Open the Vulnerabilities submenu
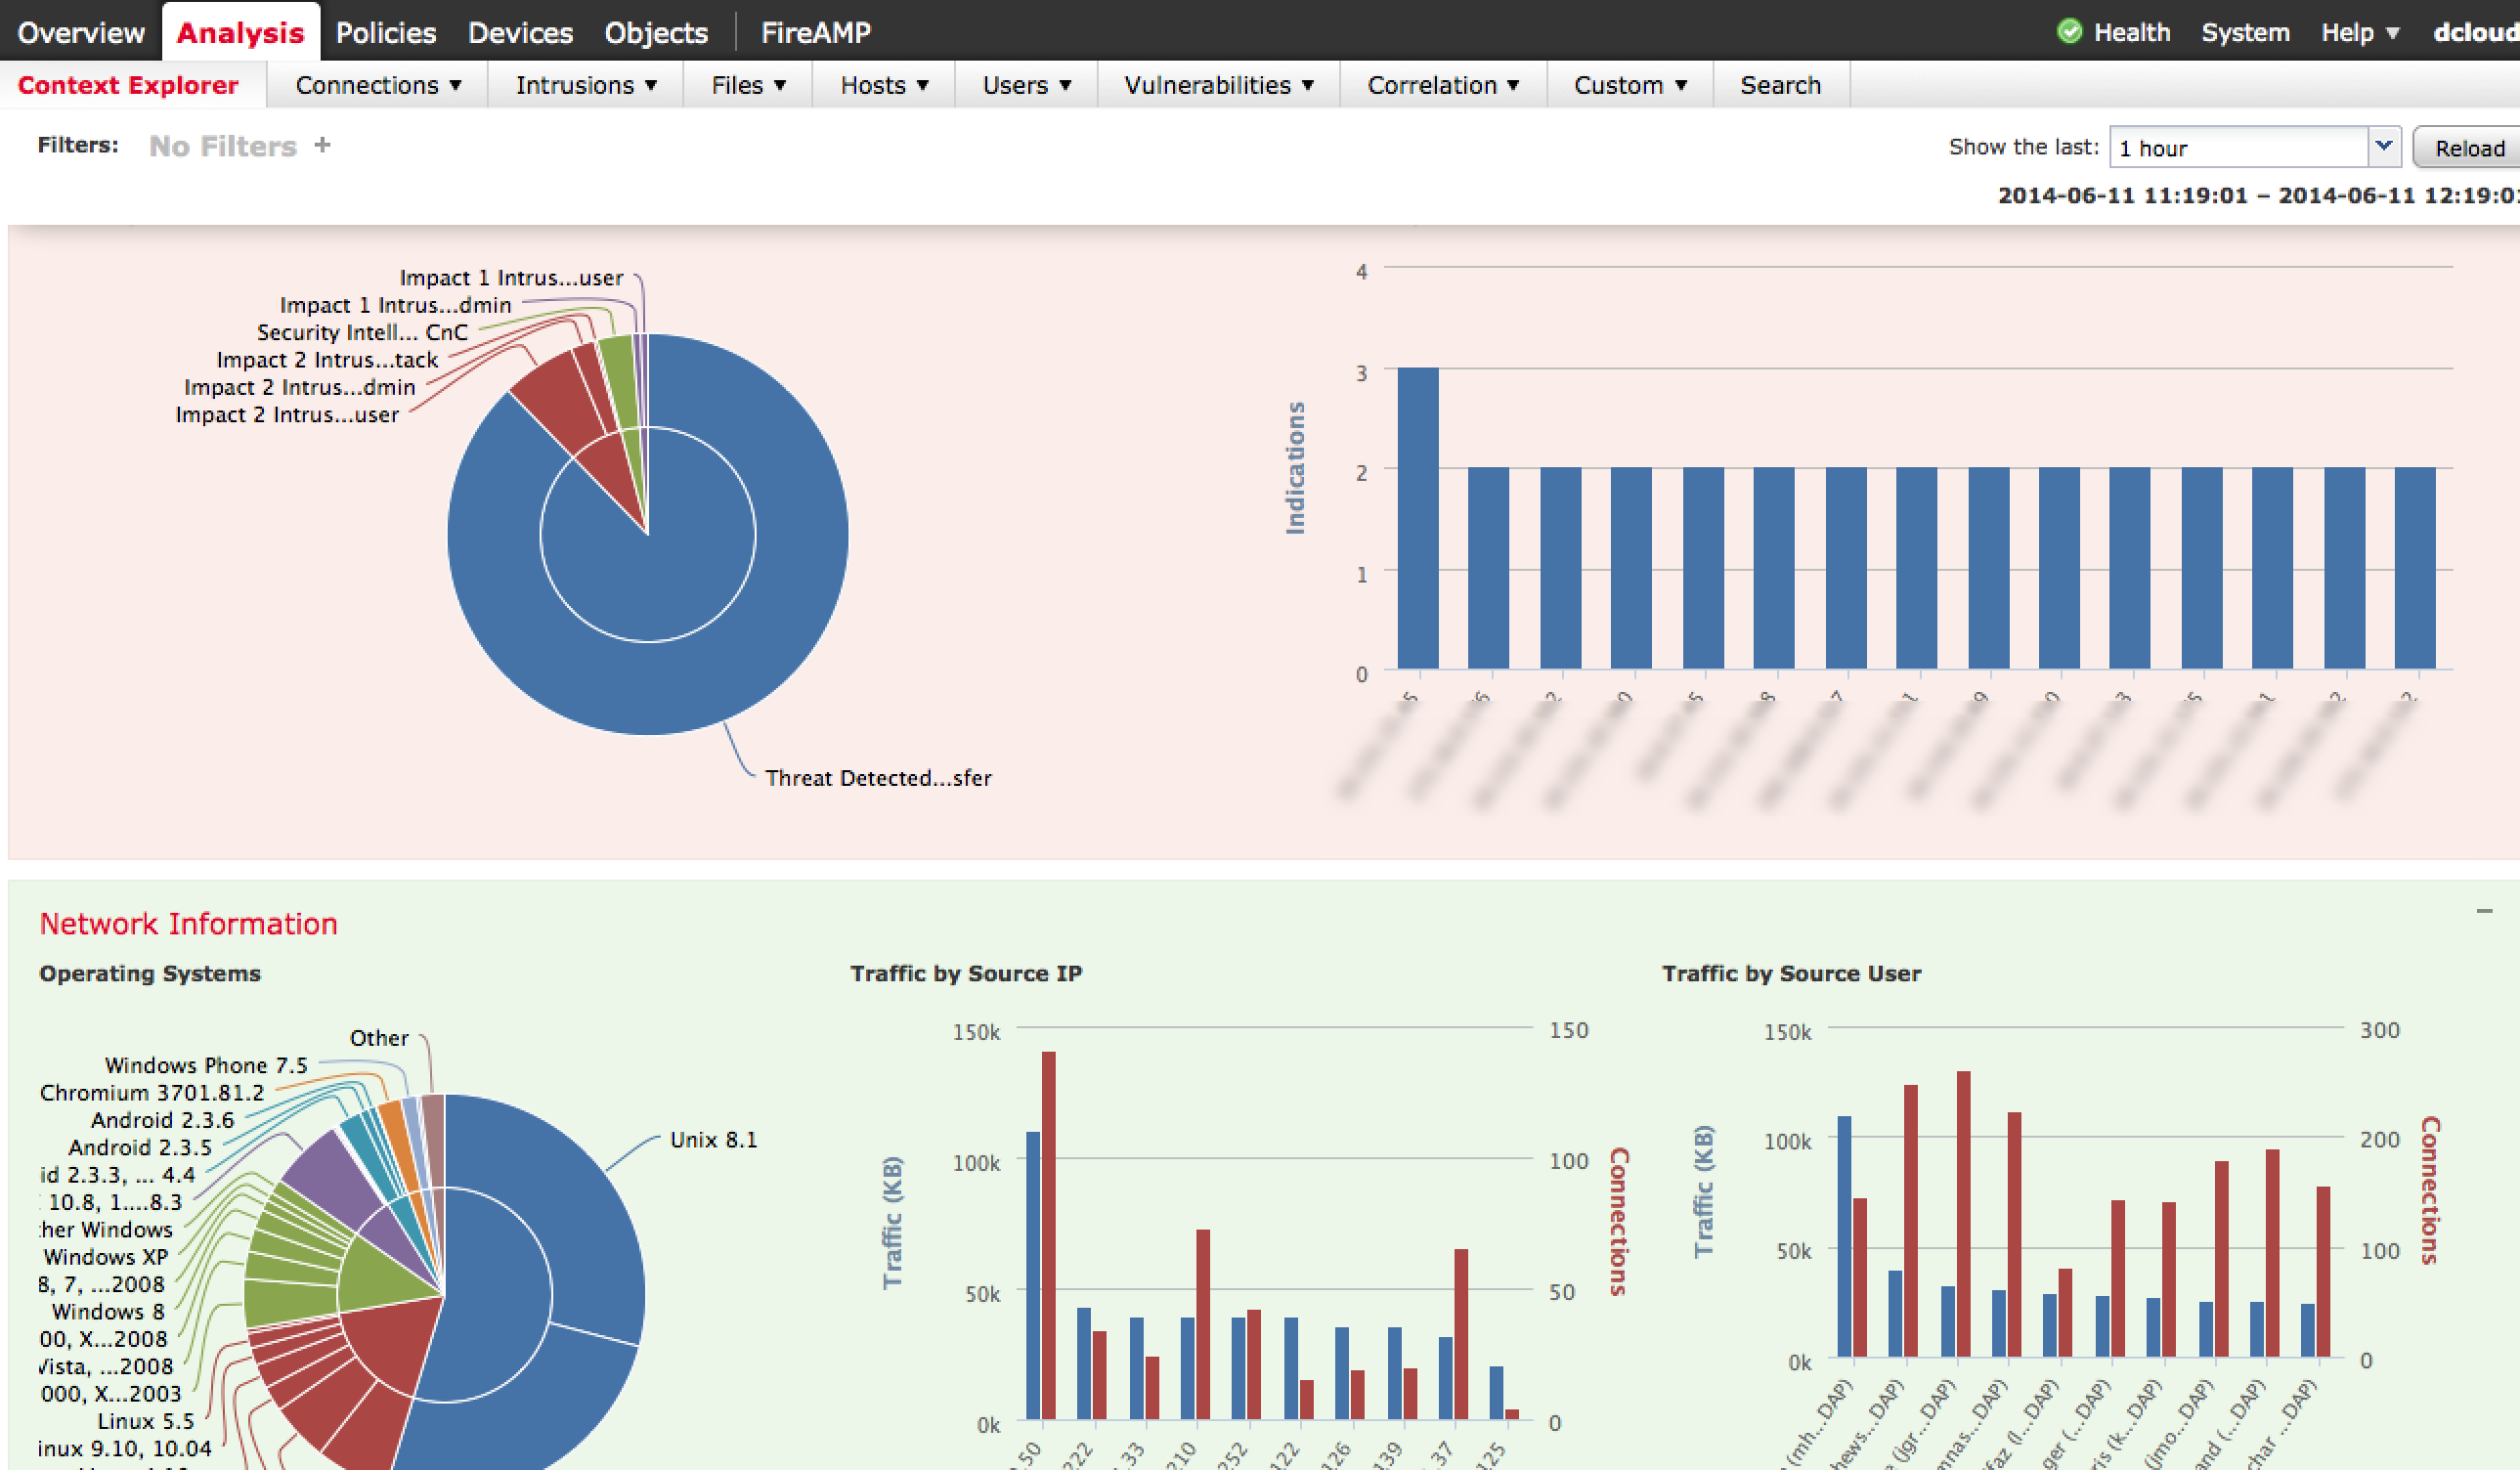 click(1218, 85)
